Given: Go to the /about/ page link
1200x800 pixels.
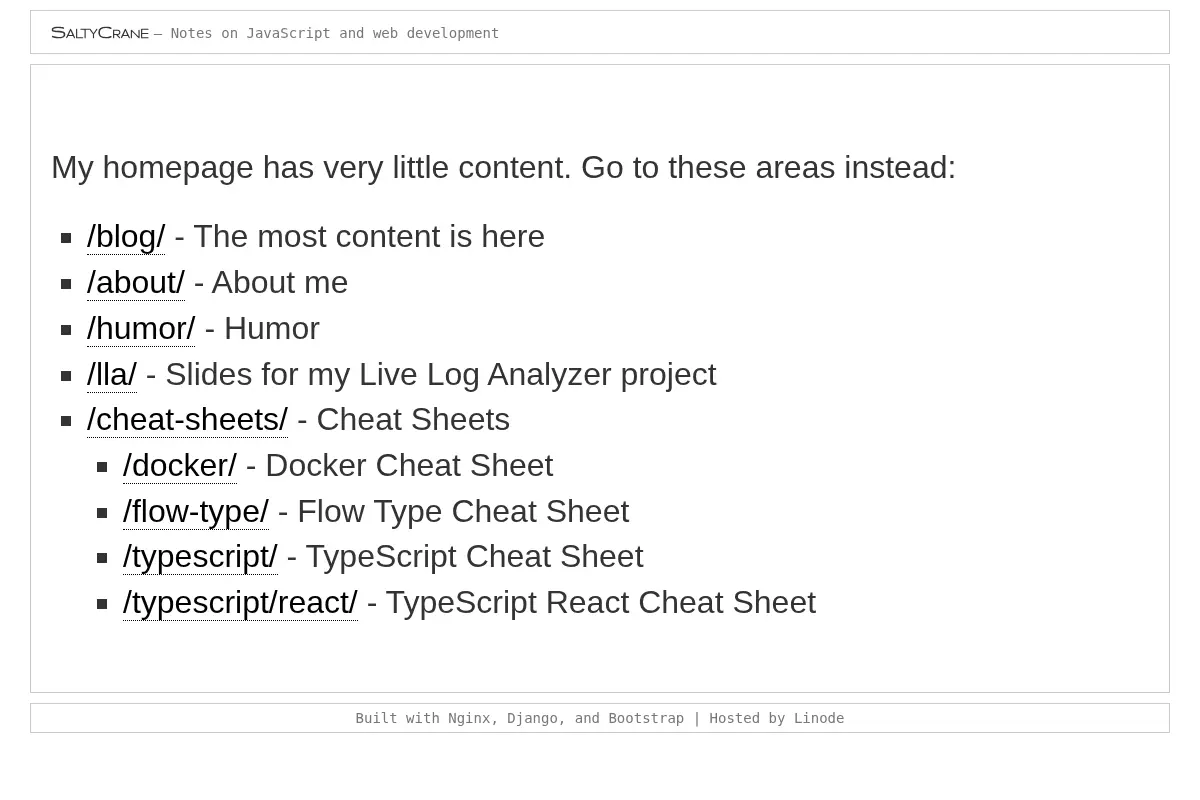Looking at the screenshot, I should [136, 283].
